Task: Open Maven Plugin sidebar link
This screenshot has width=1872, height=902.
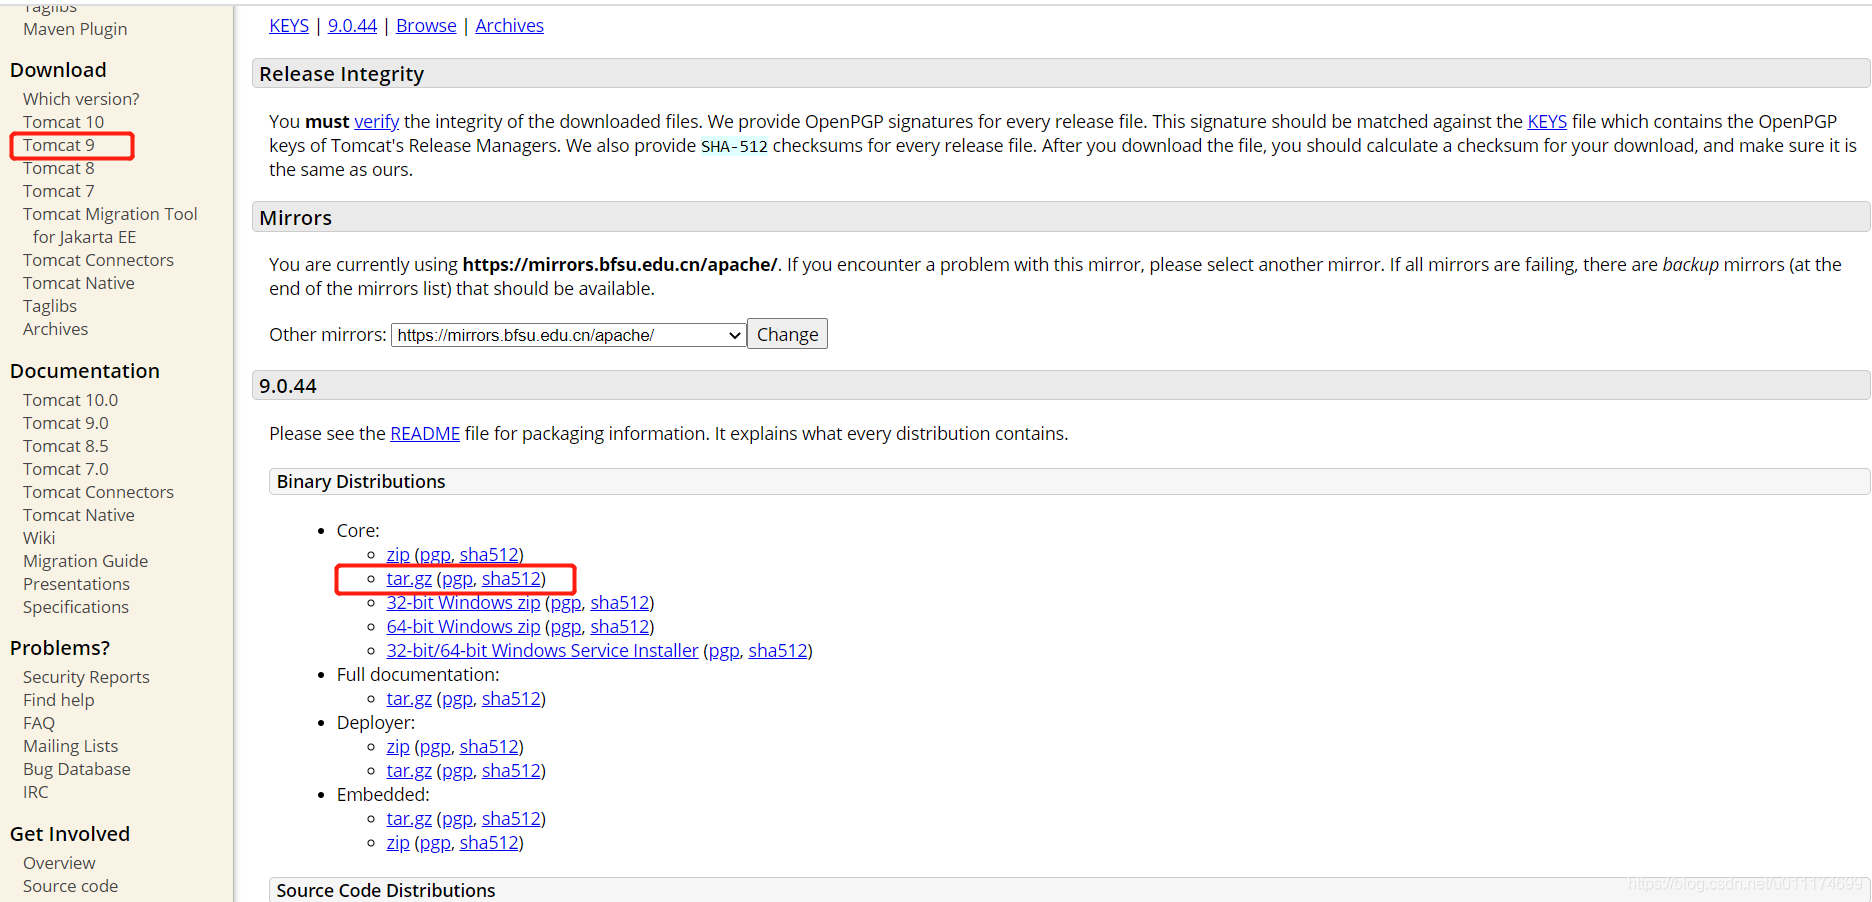Action: tap(75, 29)
